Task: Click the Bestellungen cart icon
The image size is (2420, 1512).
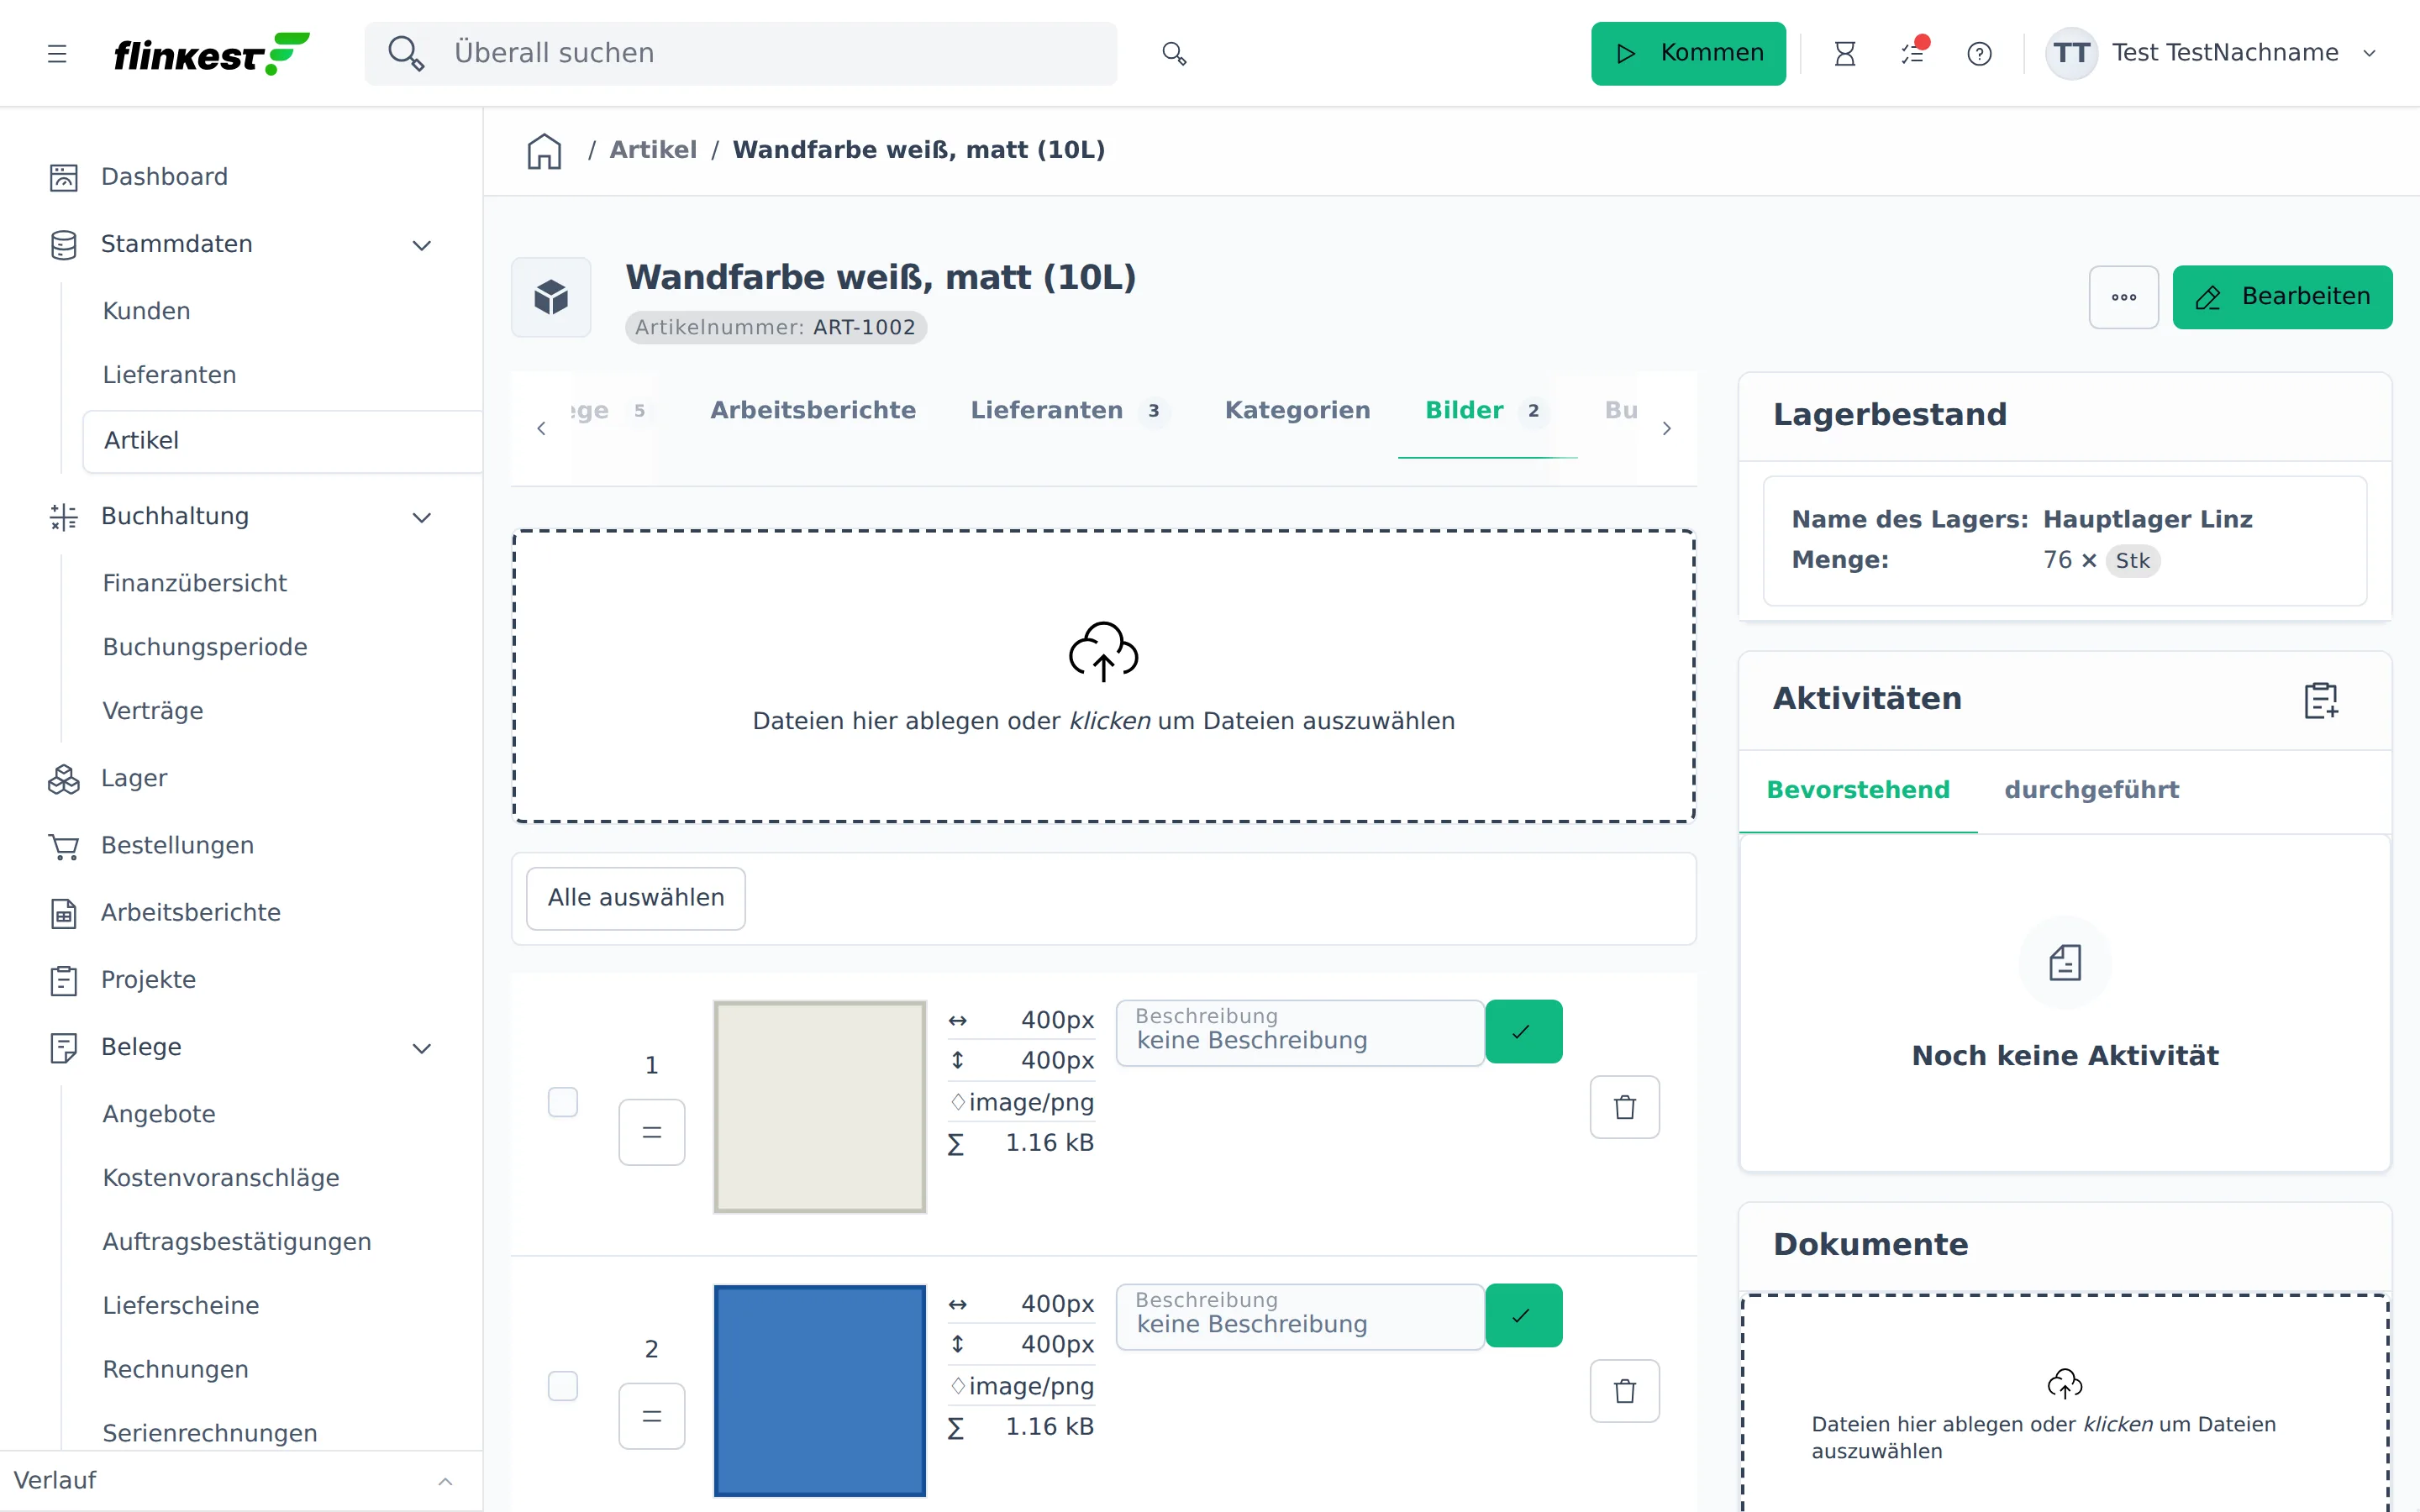Action: (x=63, y=846)
